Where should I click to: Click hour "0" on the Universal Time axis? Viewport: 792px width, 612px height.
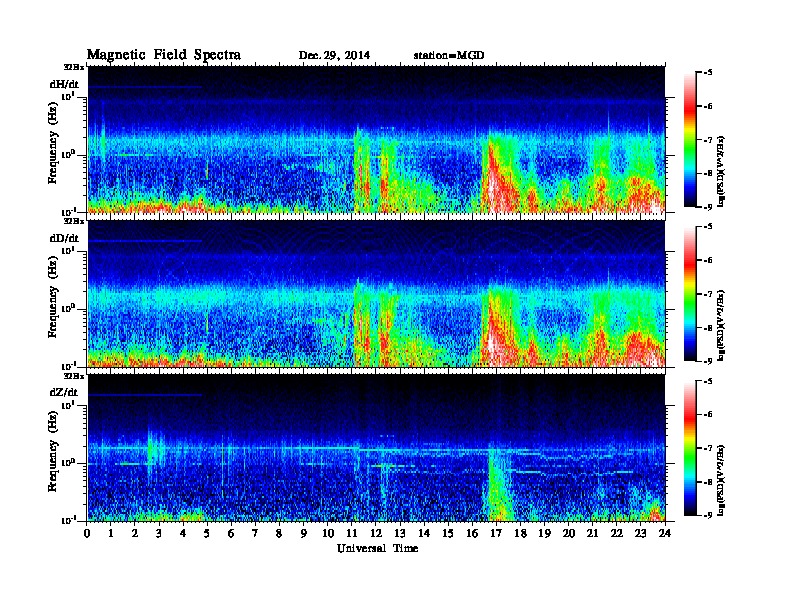tap(87, 534)
